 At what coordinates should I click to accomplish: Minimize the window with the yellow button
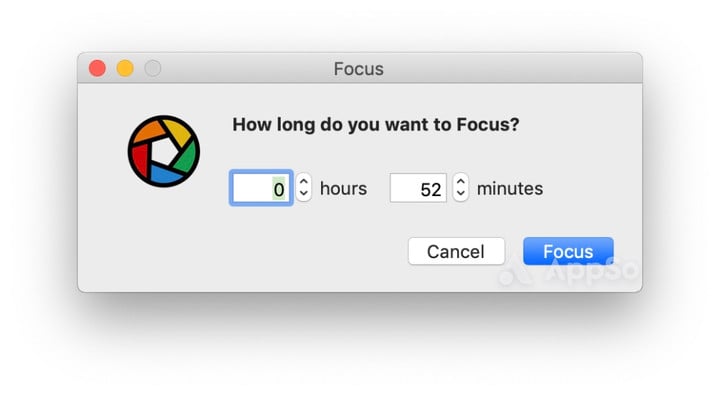[125, 68]
